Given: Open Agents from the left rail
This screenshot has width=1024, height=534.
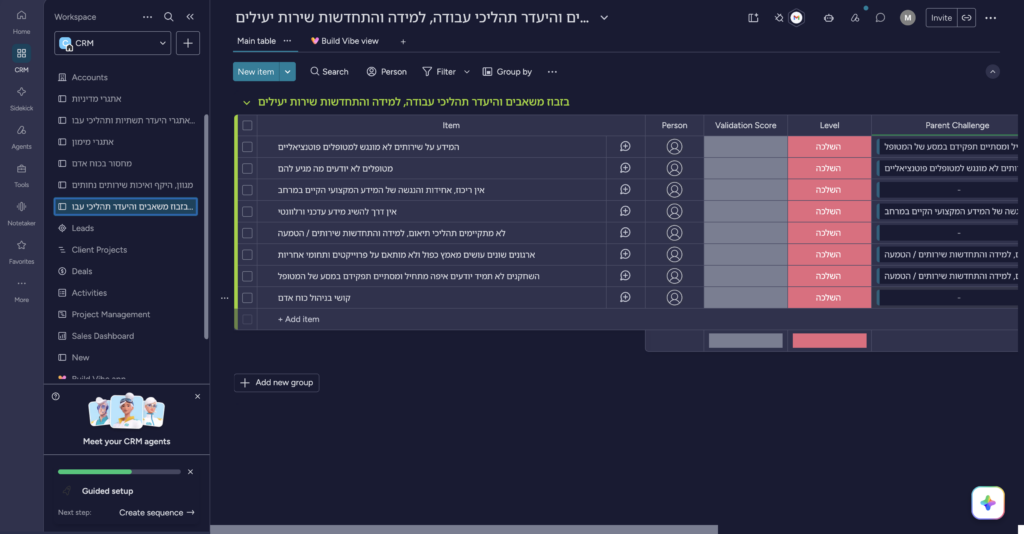Looking at the screenshot, I should pyautogui.click(x=21, y=136).
